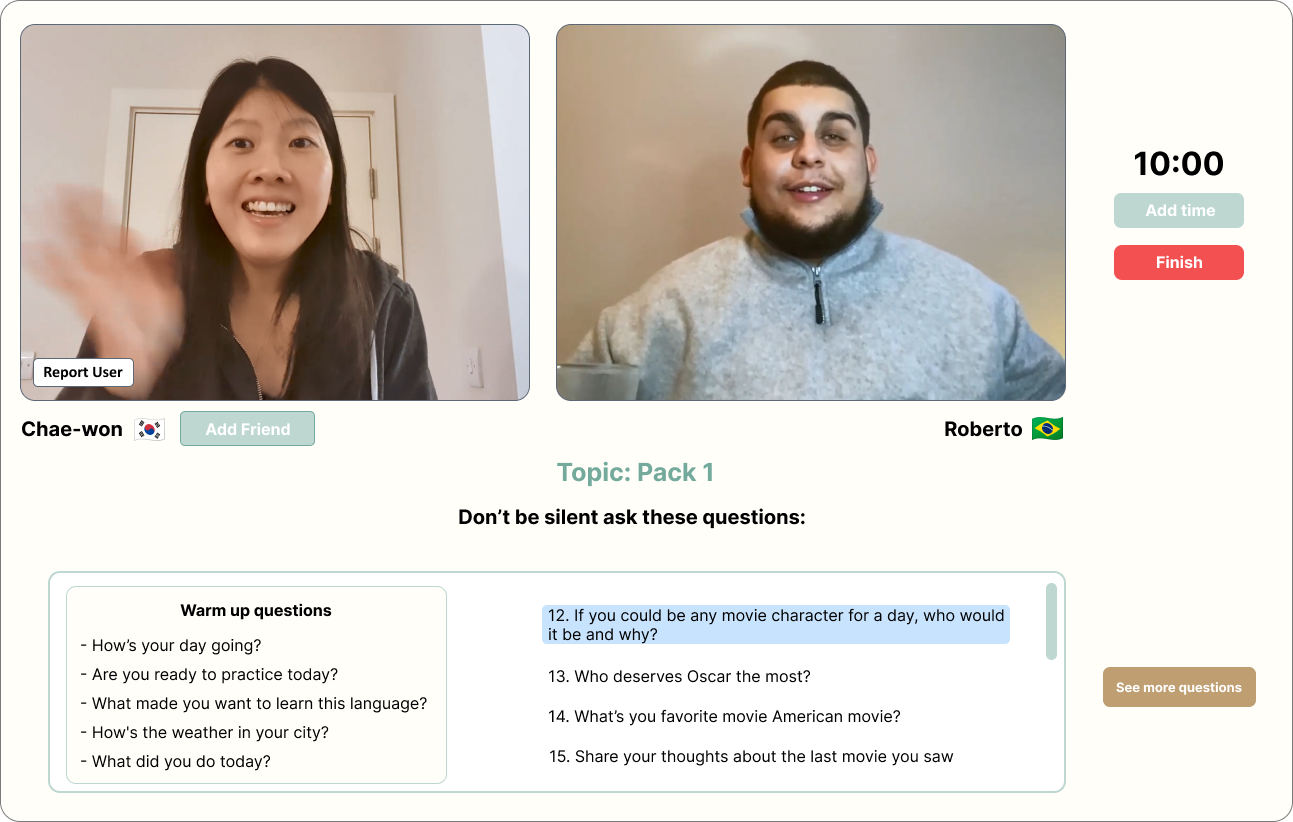Viewport: 1293px width, 822px height.
Task: Click 'What made you want to learn this language?'
Action: pos(253,704)
